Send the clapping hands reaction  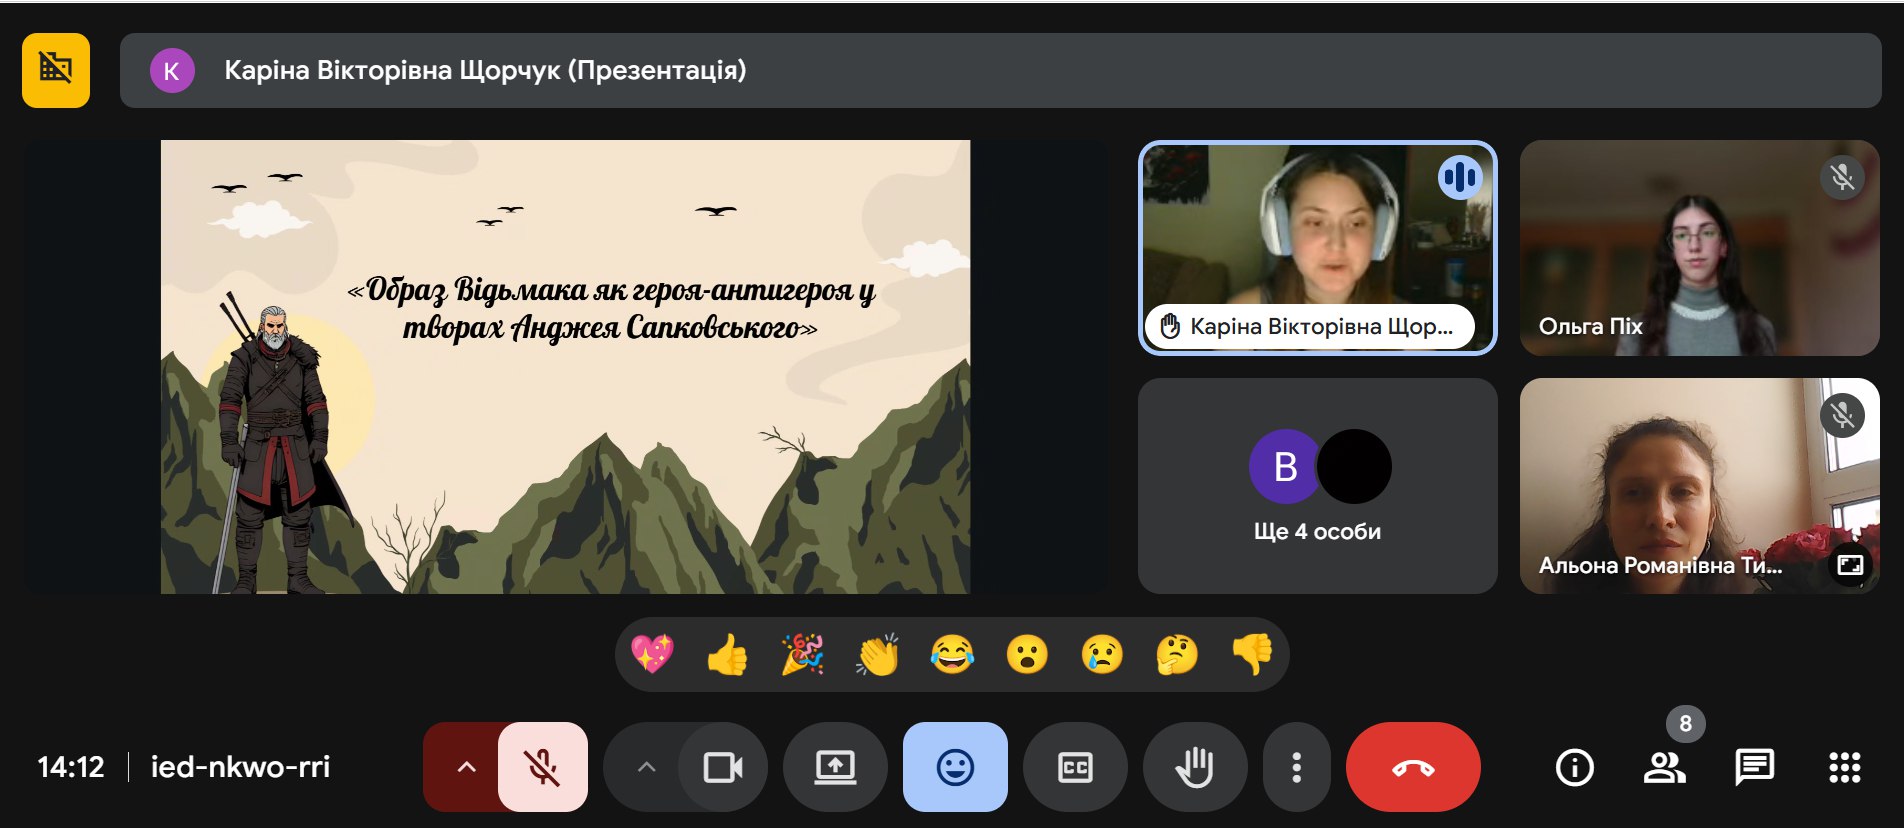click(x=877, y=655)
